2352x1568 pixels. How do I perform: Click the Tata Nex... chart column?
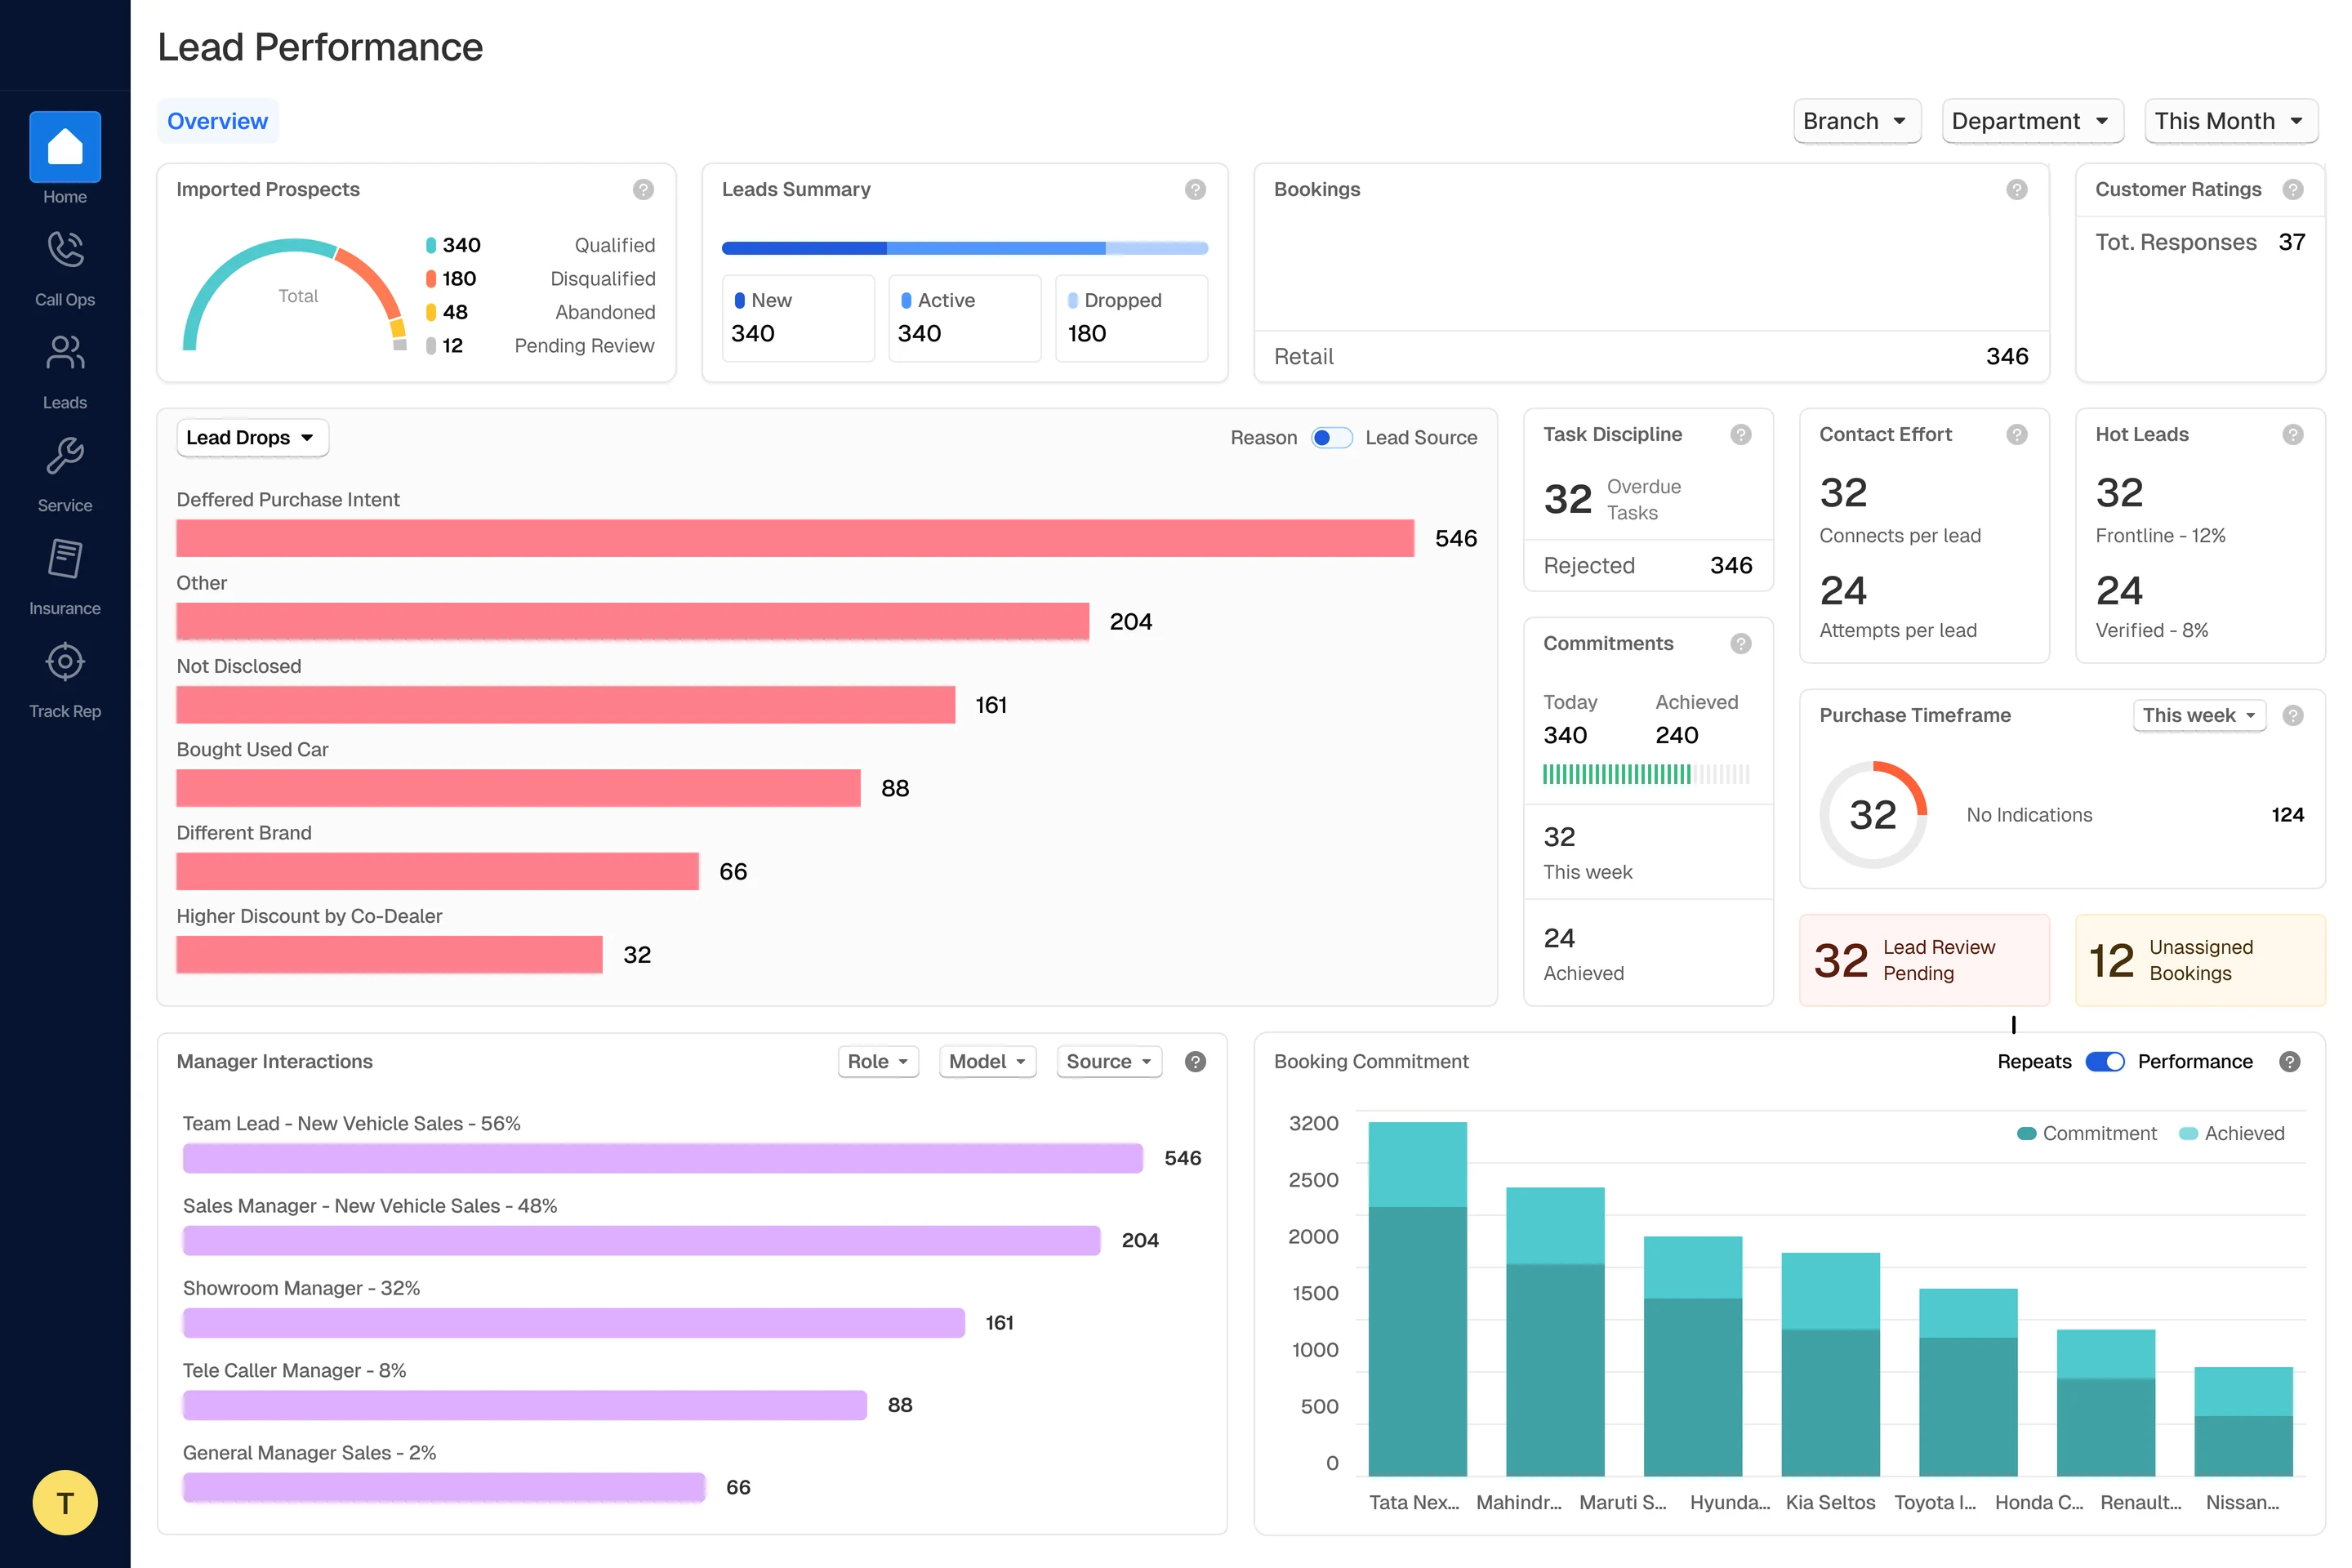click(1417, 1299)
